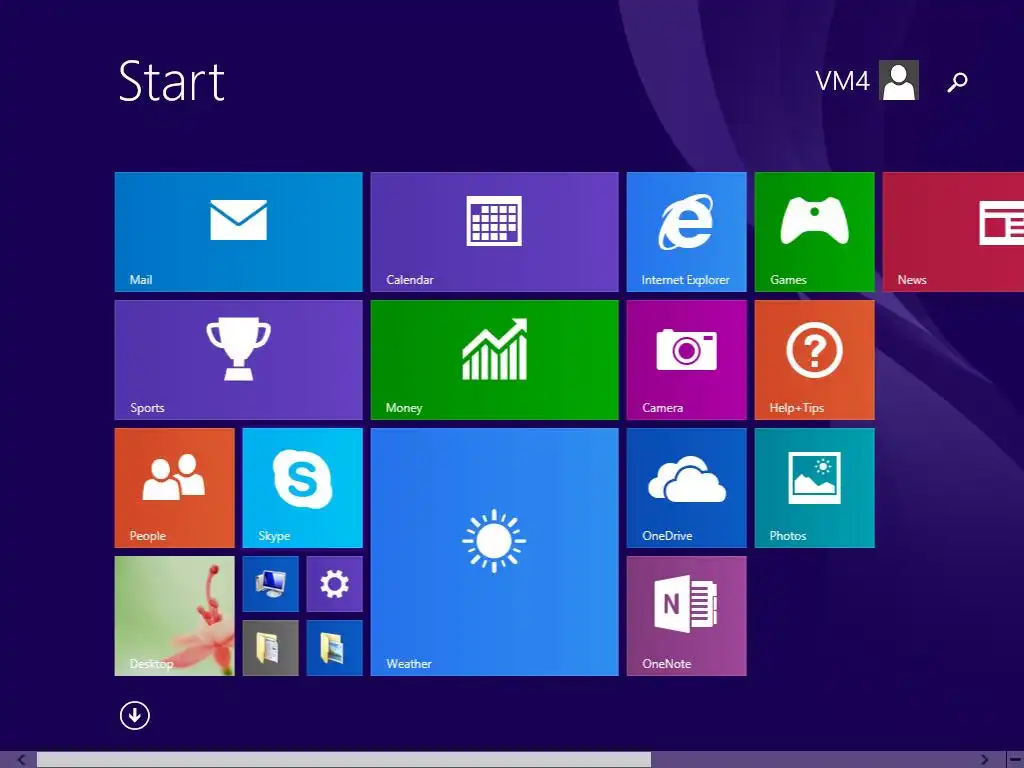Open the VM4 user account picture
The image size is (1024, 768).
click(x=899, y=80)
